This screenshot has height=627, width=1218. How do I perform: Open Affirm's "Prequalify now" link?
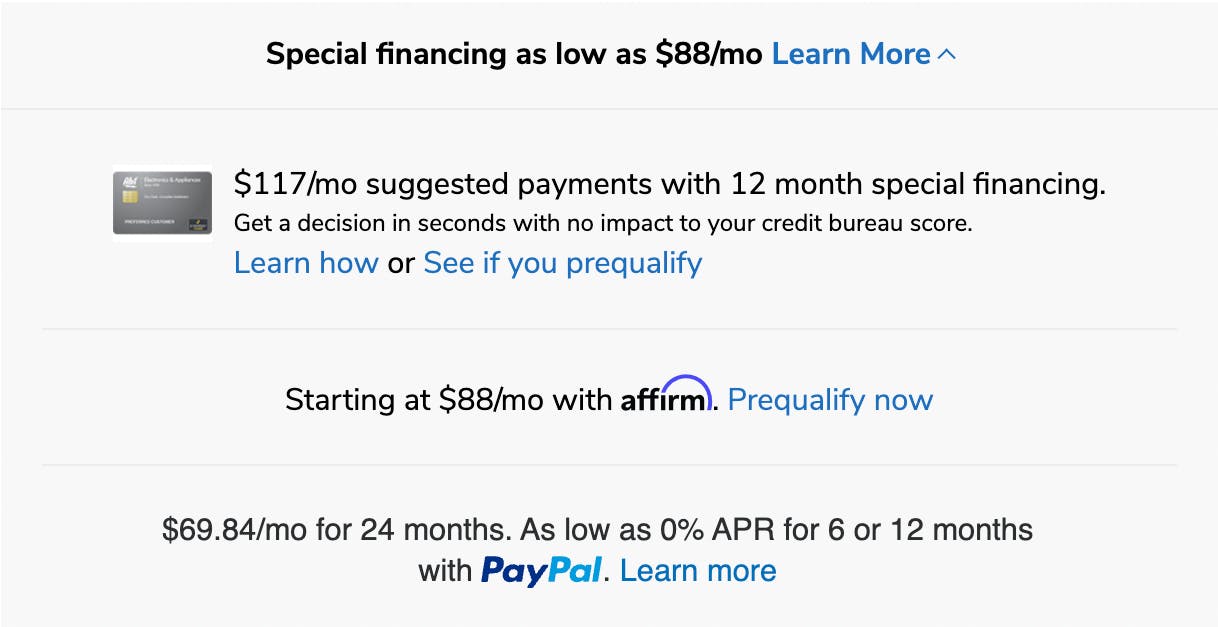tap(830, 400)
